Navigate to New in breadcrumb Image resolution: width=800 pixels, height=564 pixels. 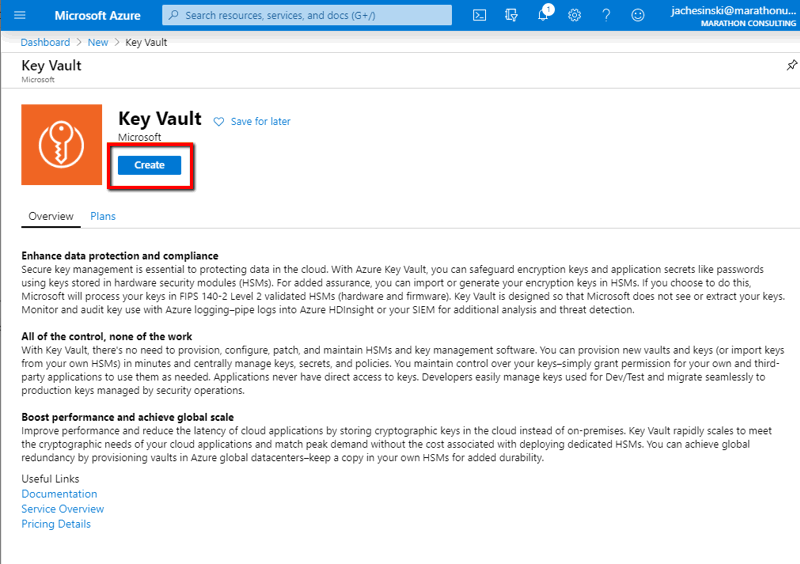click(x=97, y=43)
